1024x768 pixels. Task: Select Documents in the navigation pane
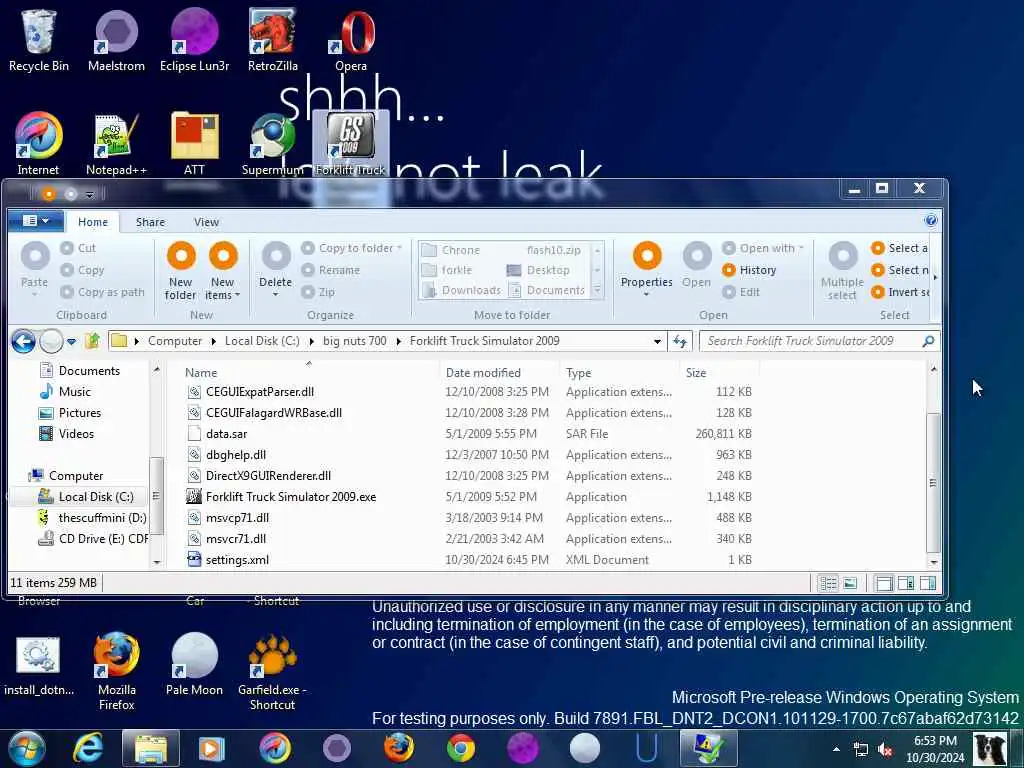tap(80, 371)
